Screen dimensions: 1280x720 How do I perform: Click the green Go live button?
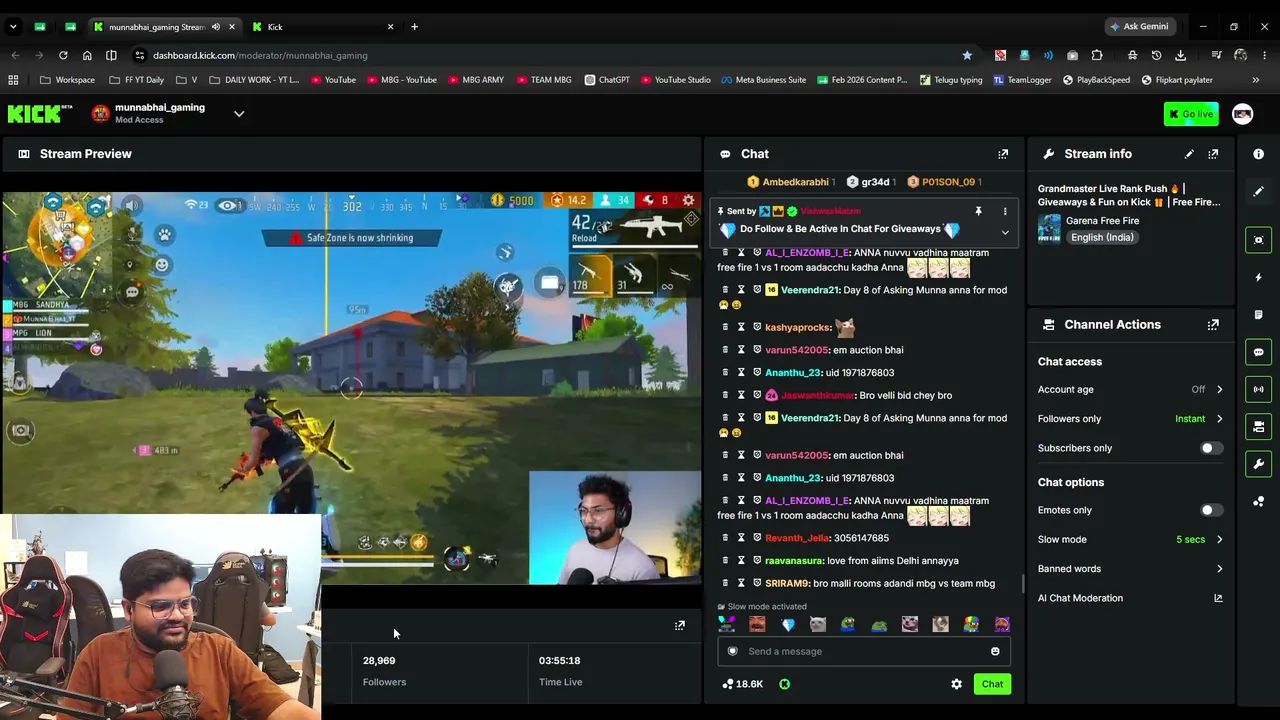click(1191, 114)
